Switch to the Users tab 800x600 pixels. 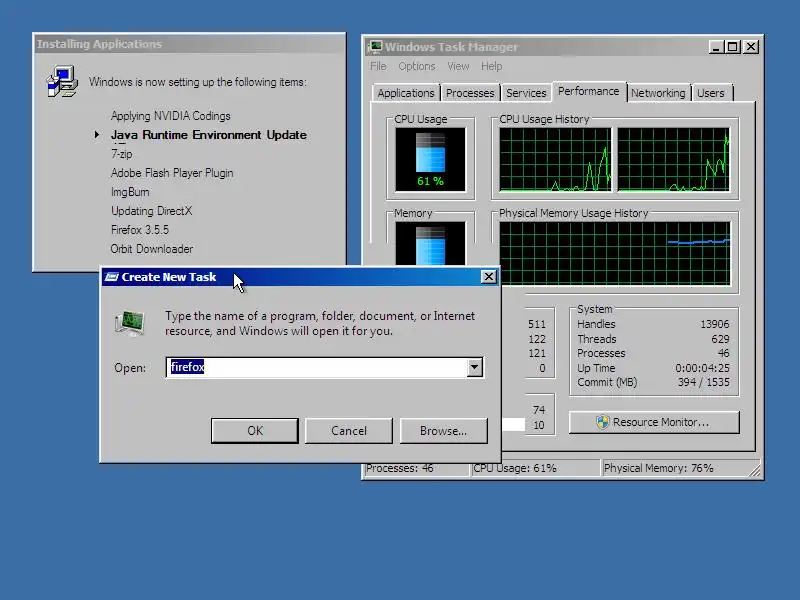coord(711,93)
